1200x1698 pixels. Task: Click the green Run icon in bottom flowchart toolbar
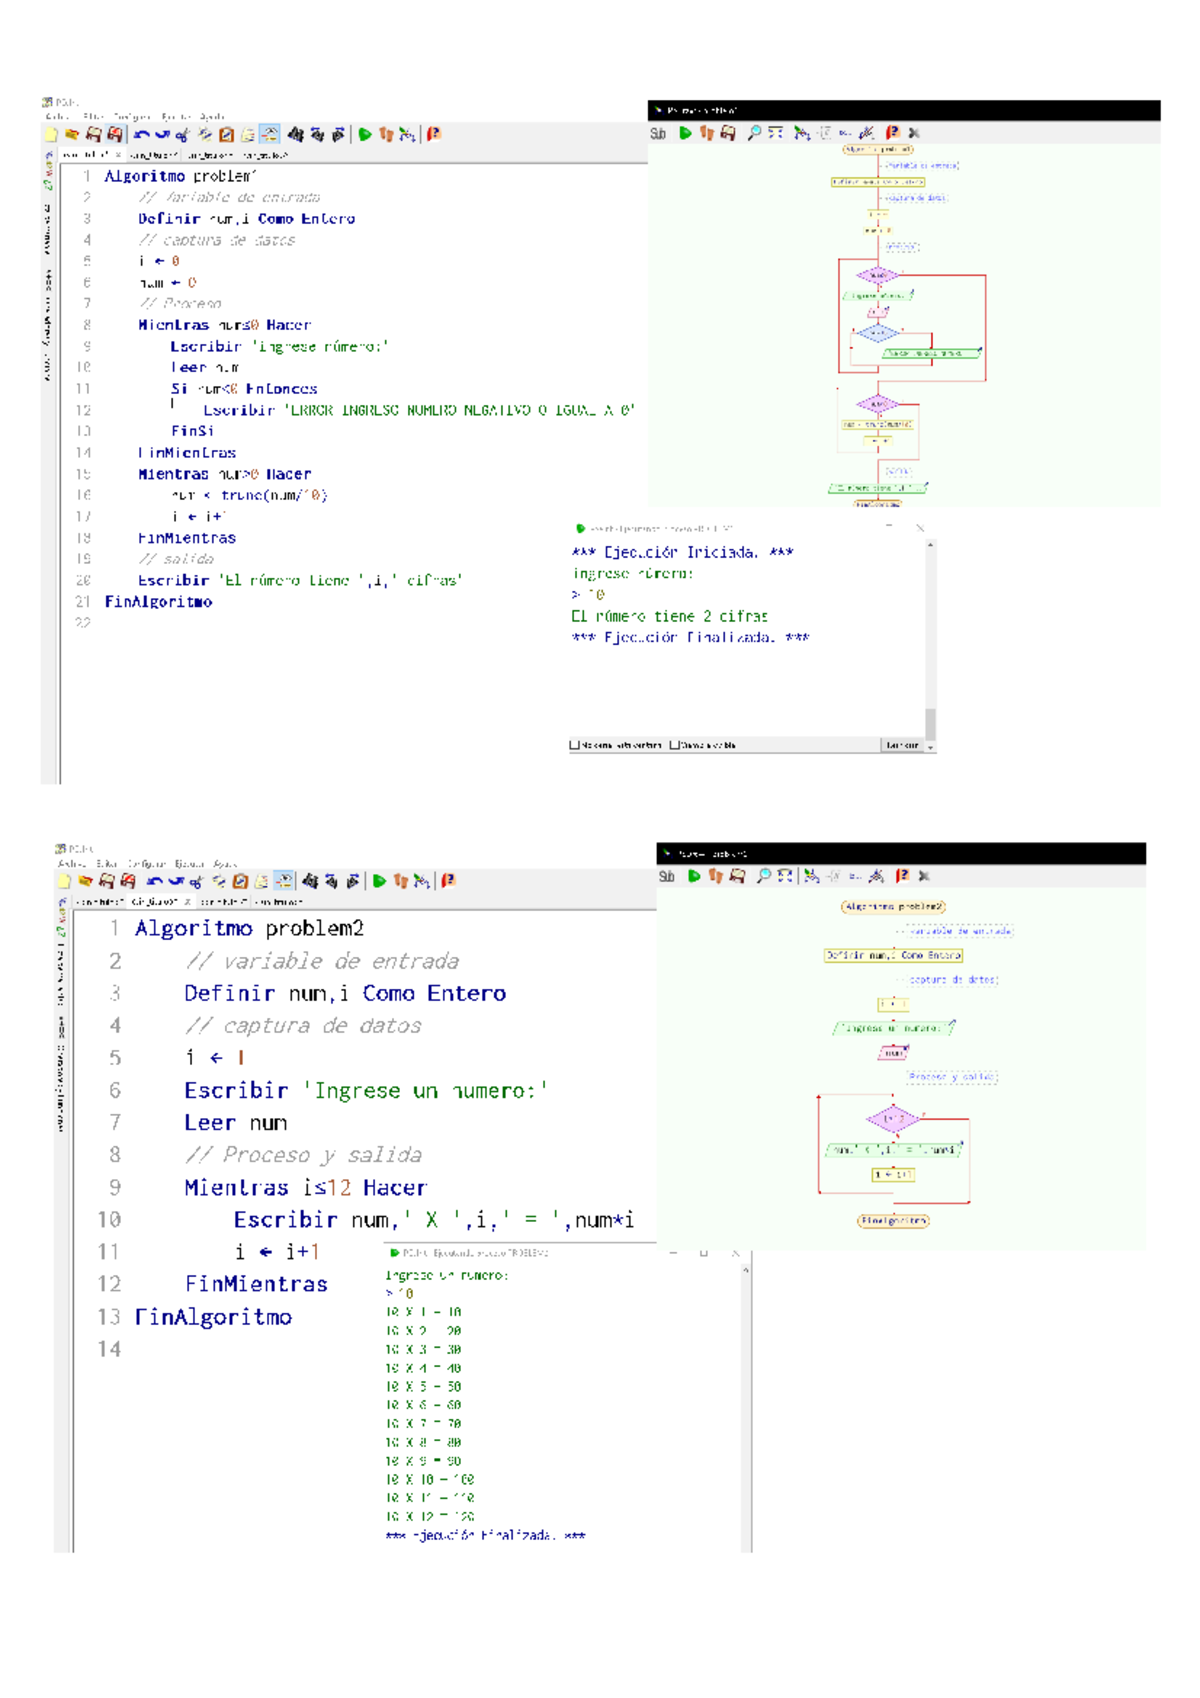(x=693, y=876)
